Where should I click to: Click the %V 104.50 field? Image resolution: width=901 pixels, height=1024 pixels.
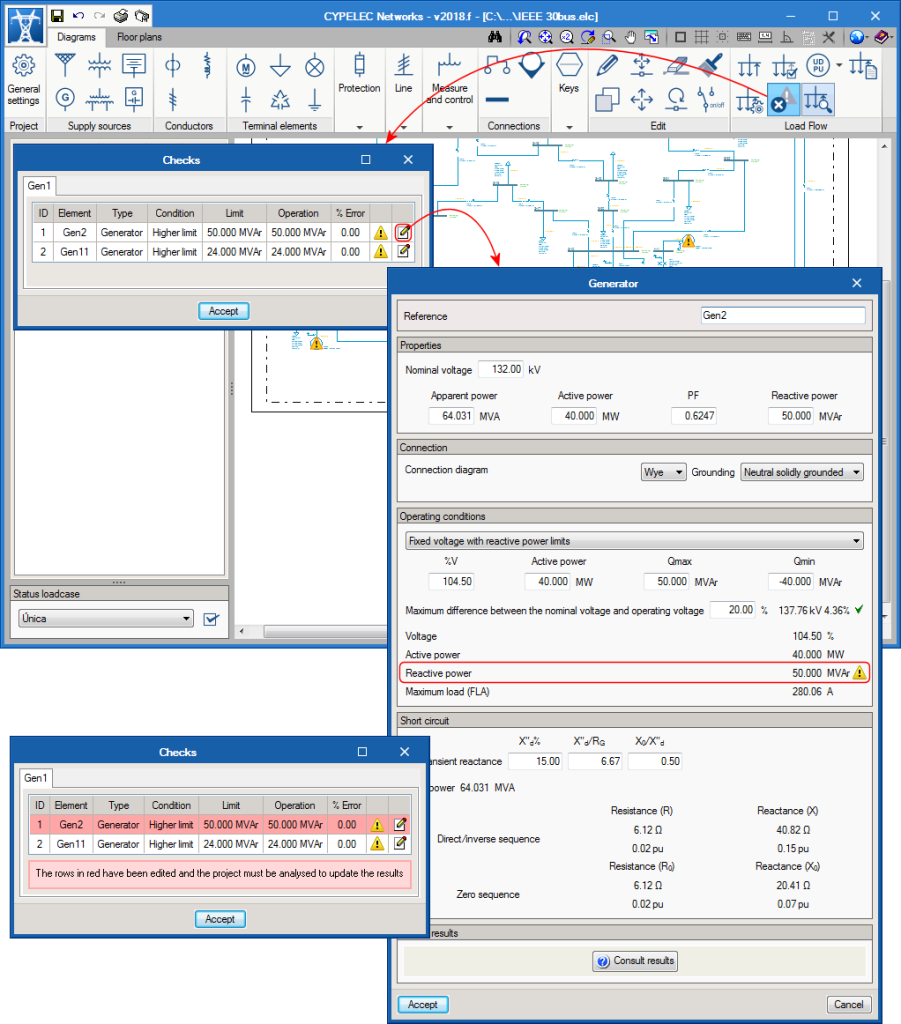451,581
